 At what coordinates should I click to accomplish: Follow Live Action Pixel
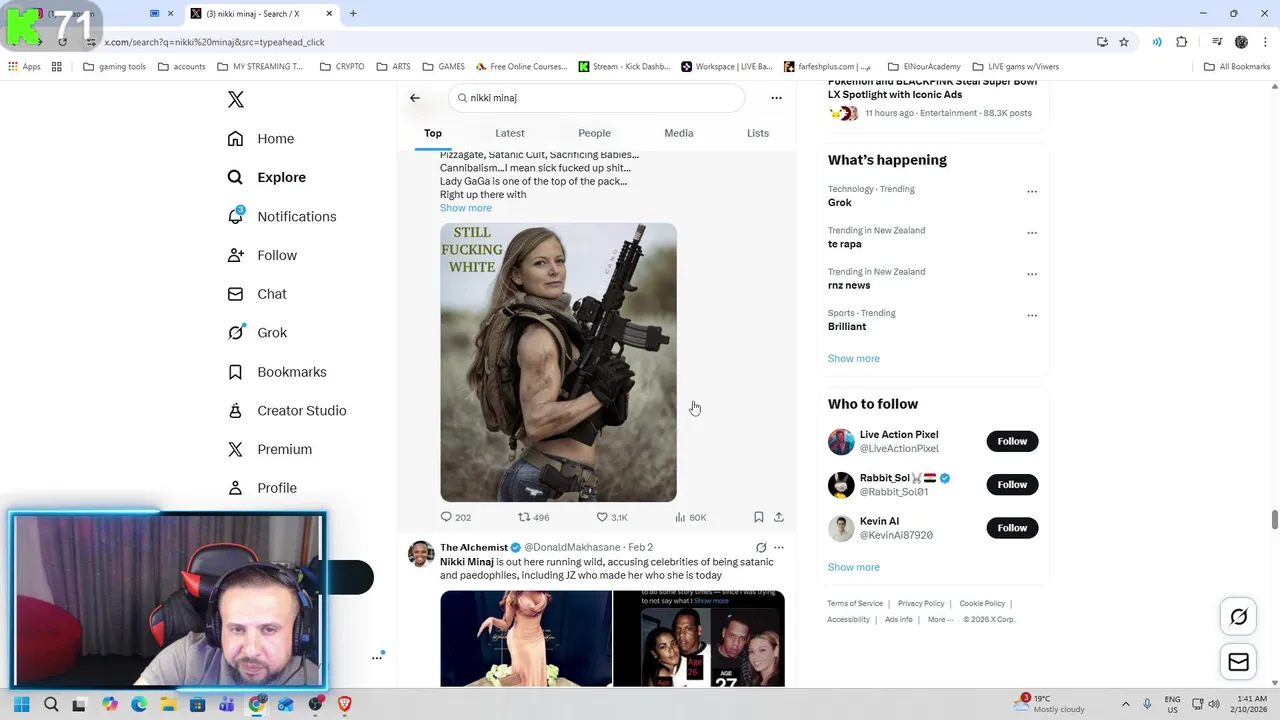point(1012,441)
